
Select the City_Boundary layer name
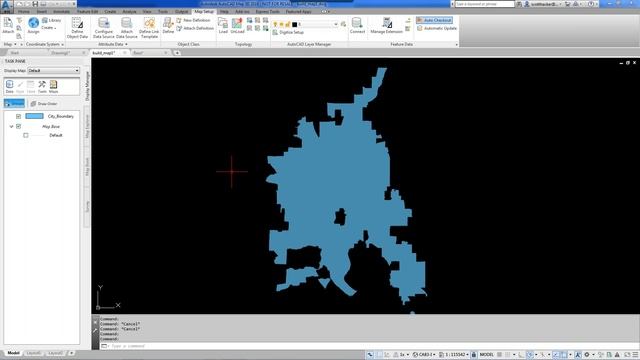(x=61, y=116)
